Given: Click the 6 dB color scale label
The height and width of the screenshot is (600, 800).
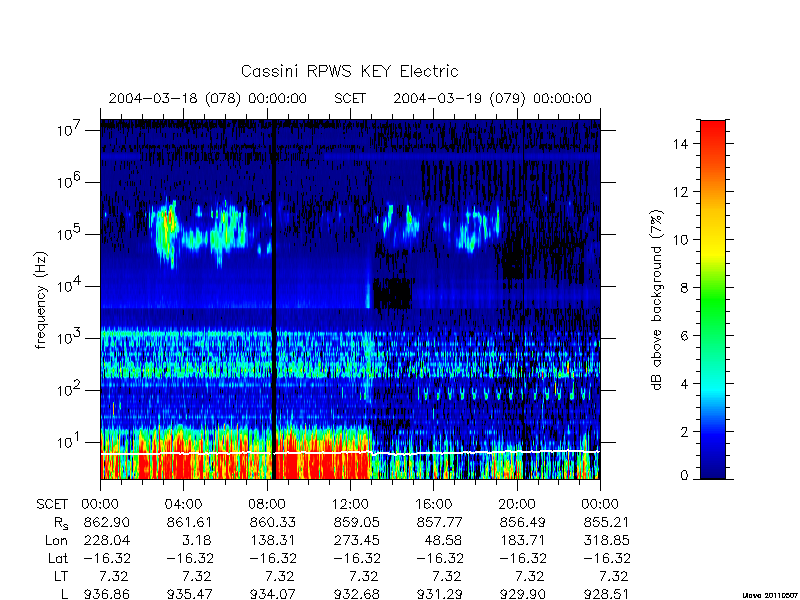Looking at the screenshot, I should point(684,336).
